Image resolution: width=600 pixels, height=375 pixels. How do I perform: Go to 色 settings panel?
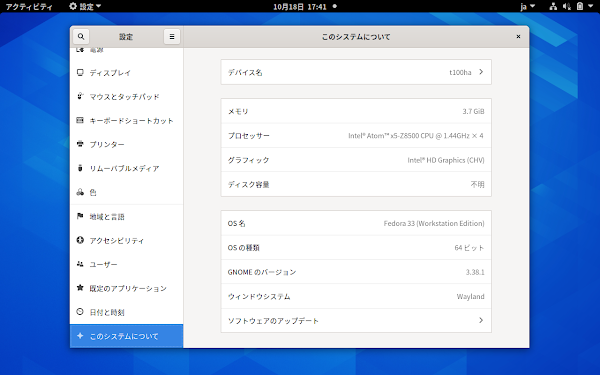[126, 192]
